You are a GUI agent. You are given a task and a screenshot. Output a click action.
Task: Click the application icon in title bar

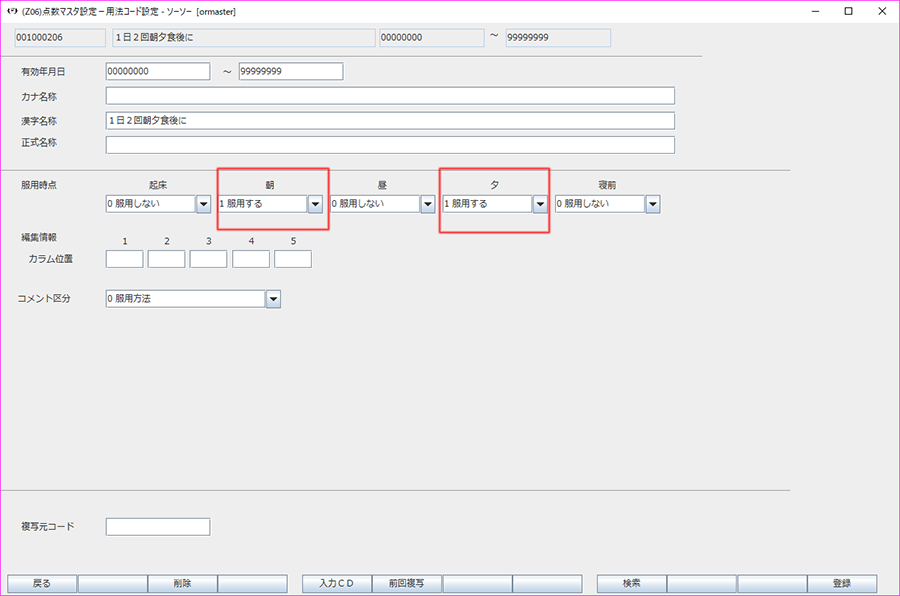coord(11,11)
